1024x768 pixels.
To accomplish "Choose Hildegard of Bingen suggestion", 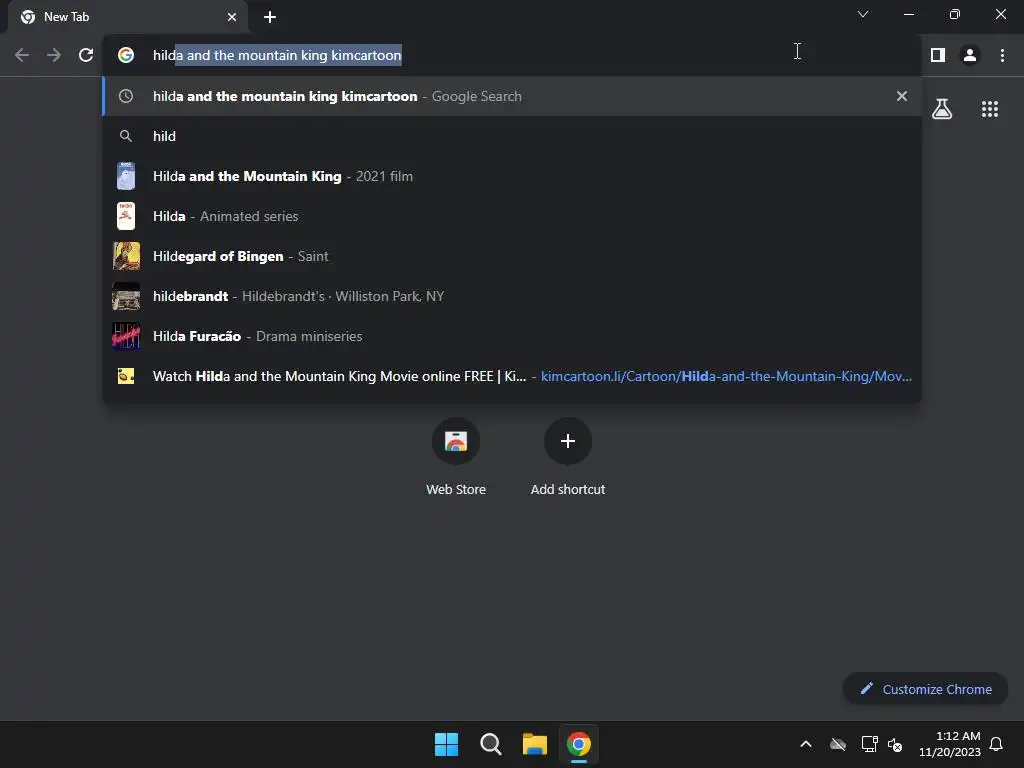I will point(512,256).
